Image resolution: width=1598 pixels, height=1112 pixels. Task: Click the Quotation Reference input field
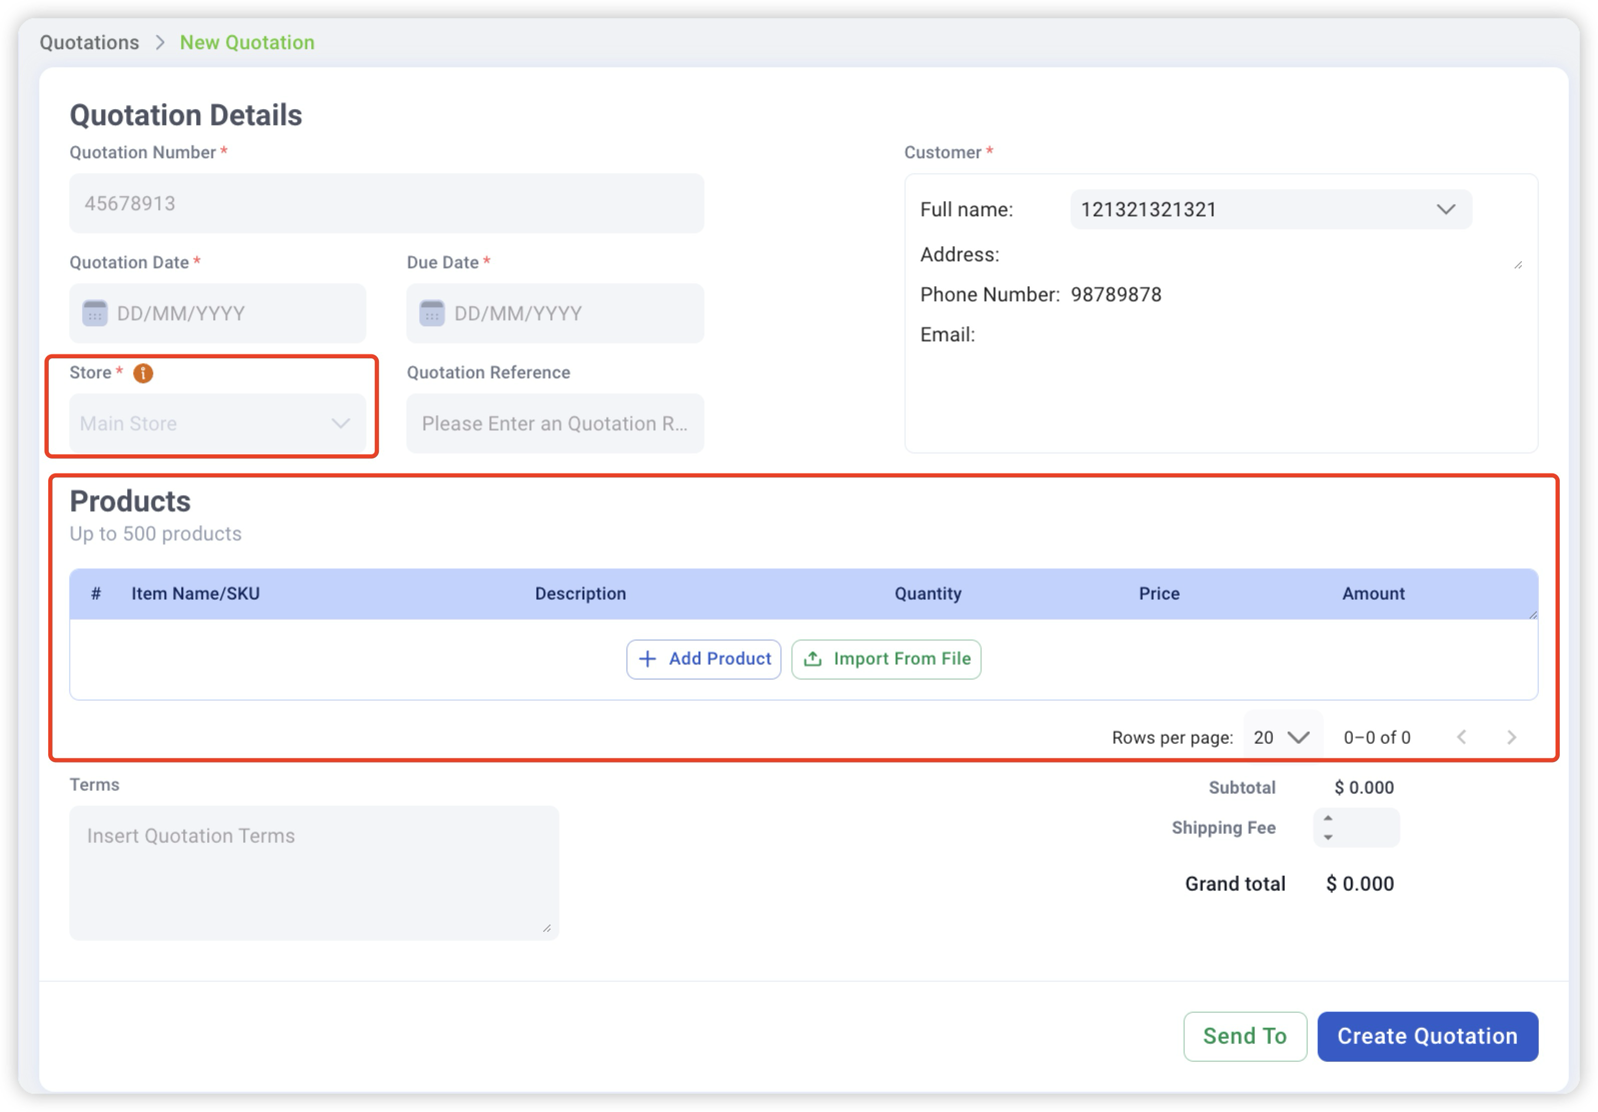pyautogui.click(x=555, y=424)
